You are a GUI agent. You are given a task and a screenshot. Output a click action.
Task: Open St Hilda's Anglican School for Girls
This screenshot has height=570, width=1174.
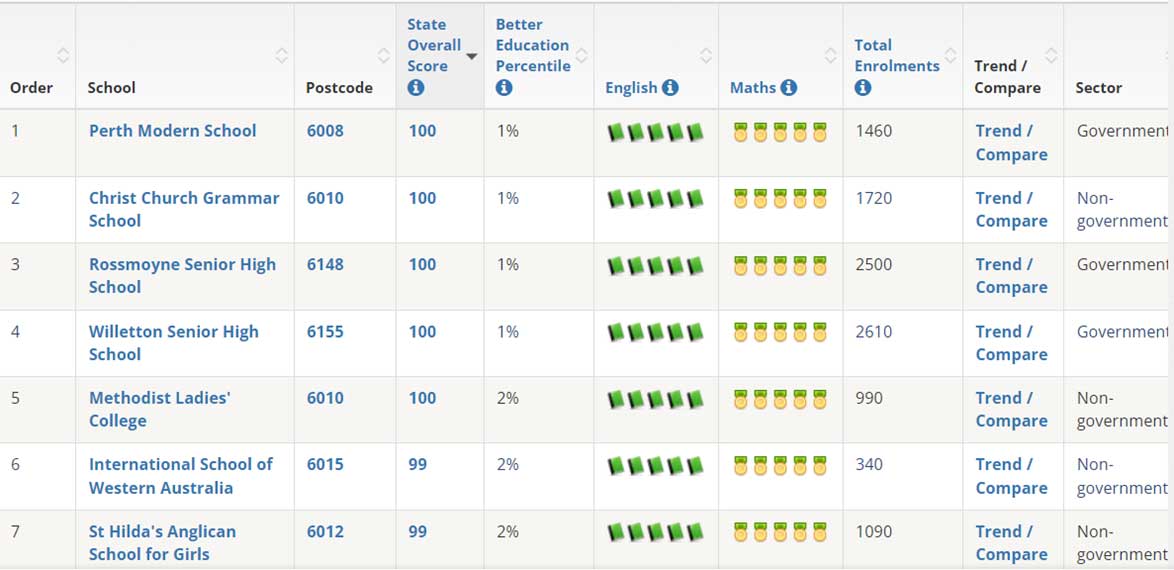pos(162,542)
